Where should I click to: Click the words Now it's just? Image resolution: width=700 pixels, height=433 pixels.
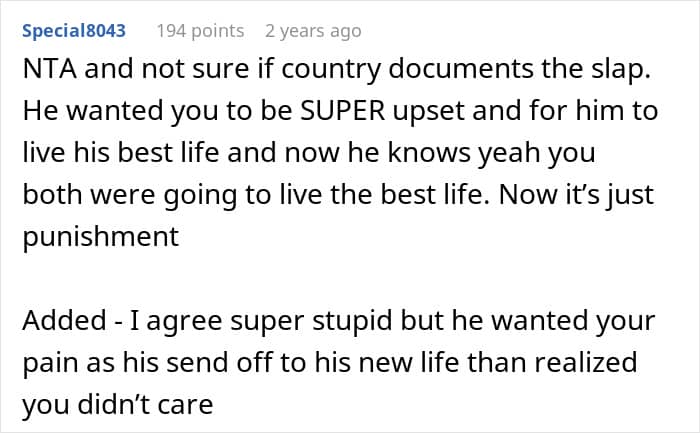(576, 195)
